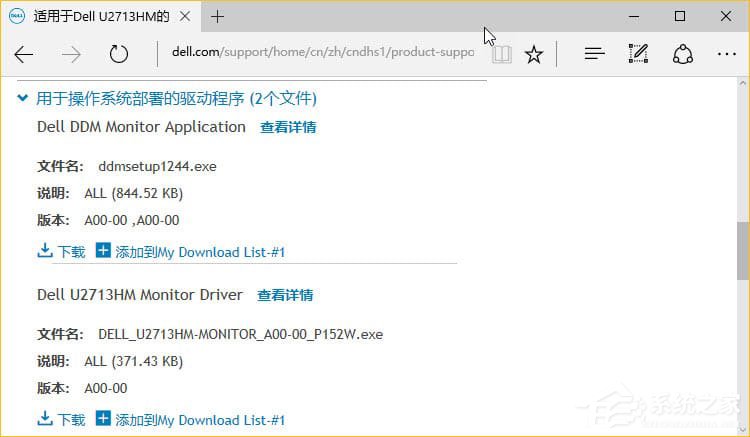The height and width of the screenshot is (437, 750).
Task: View details for Dell U2713HM Monitor Driver
Action: coord(285,295)
